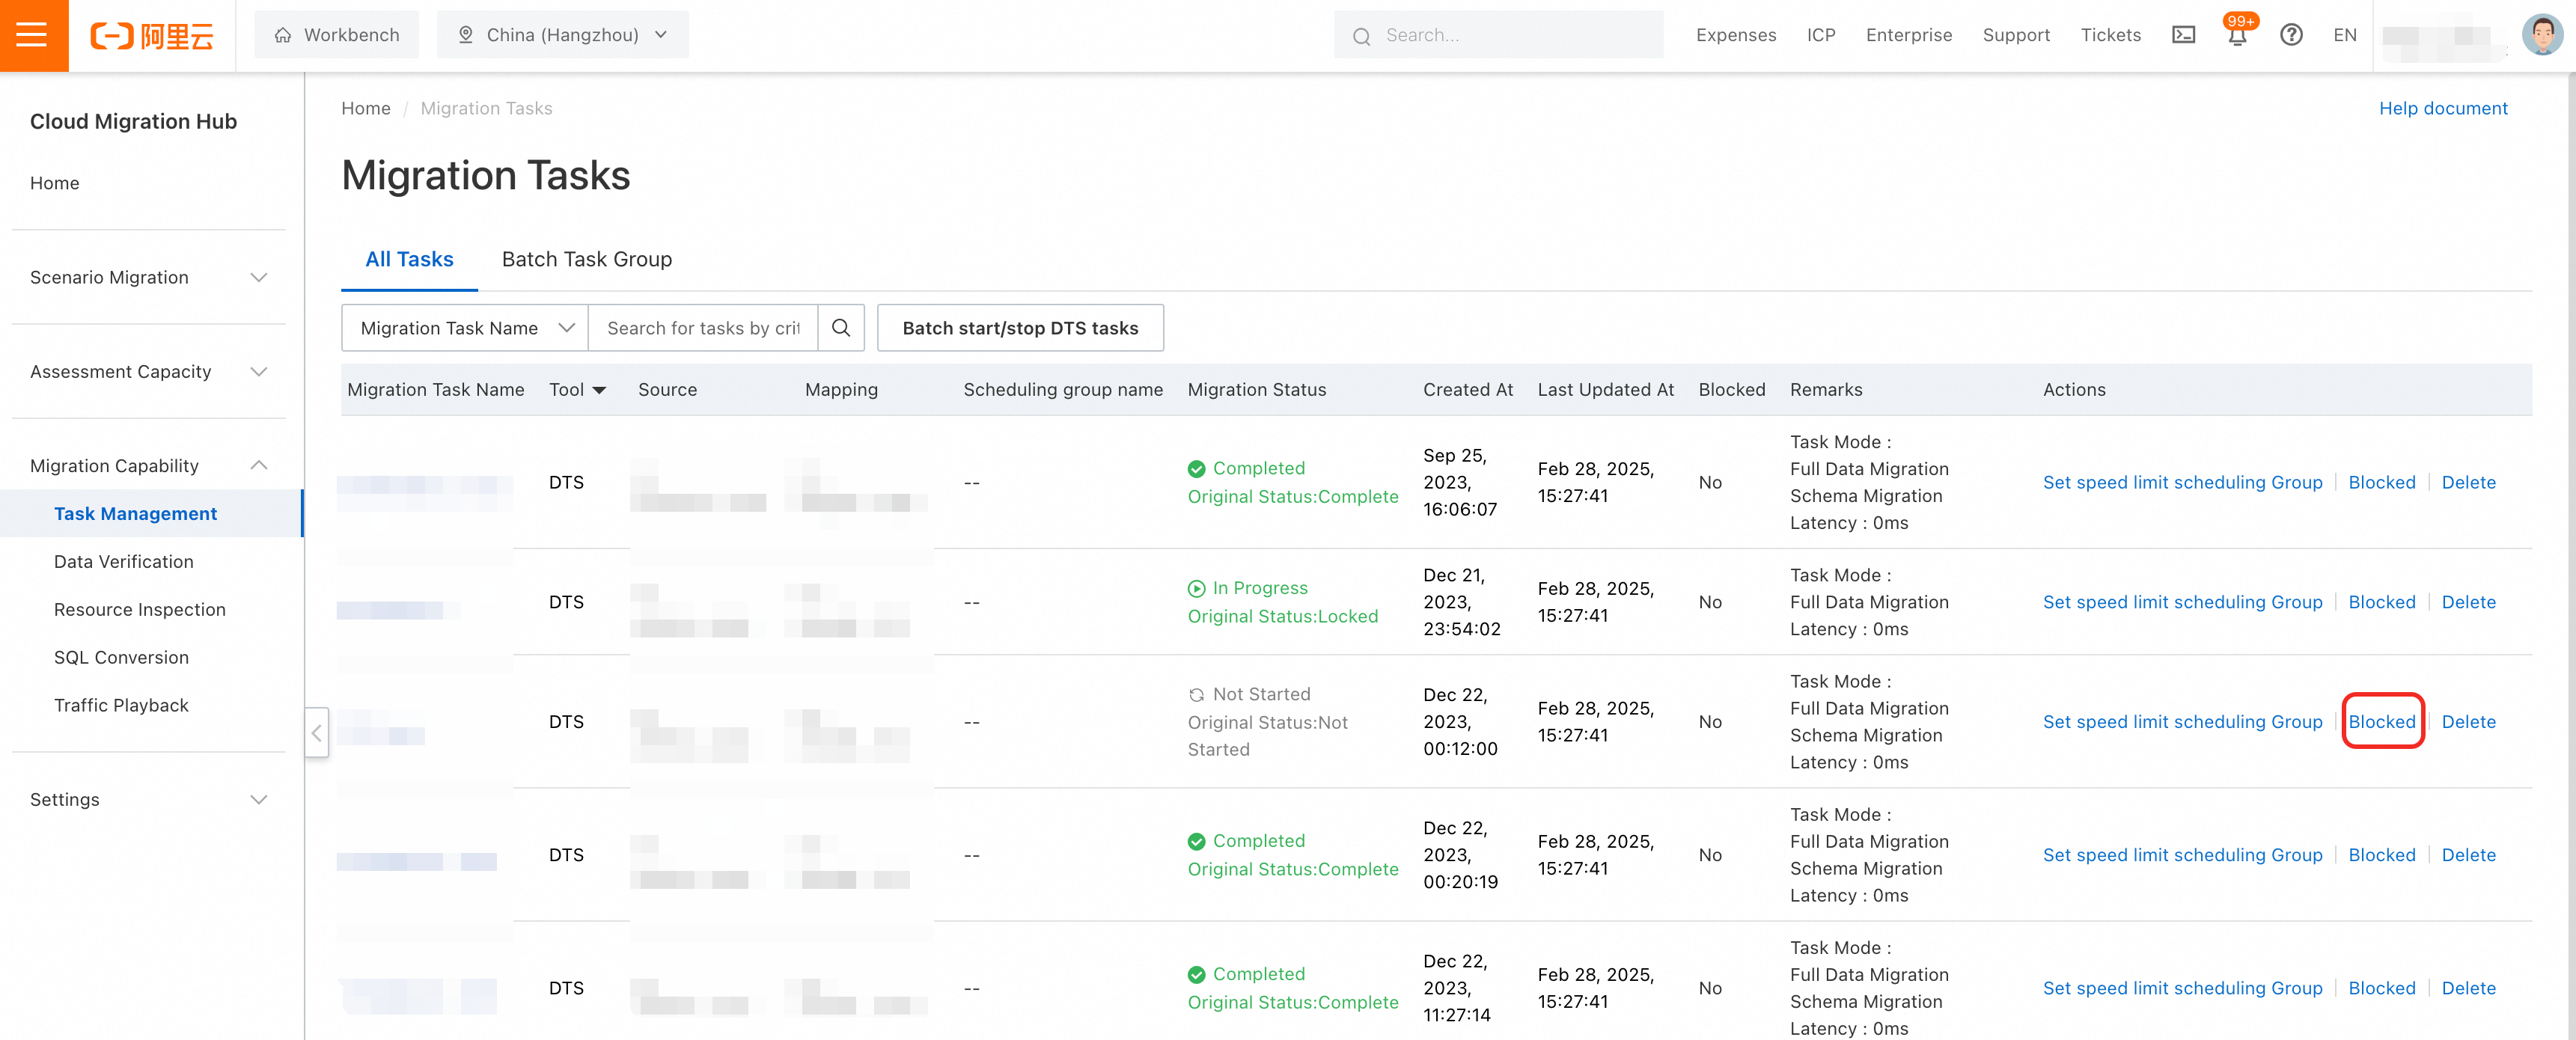The width and height of the screenshot is (2576, 1040).
Task: Open the Cloud Shell terminal icon
Action: pos(2183,35)
